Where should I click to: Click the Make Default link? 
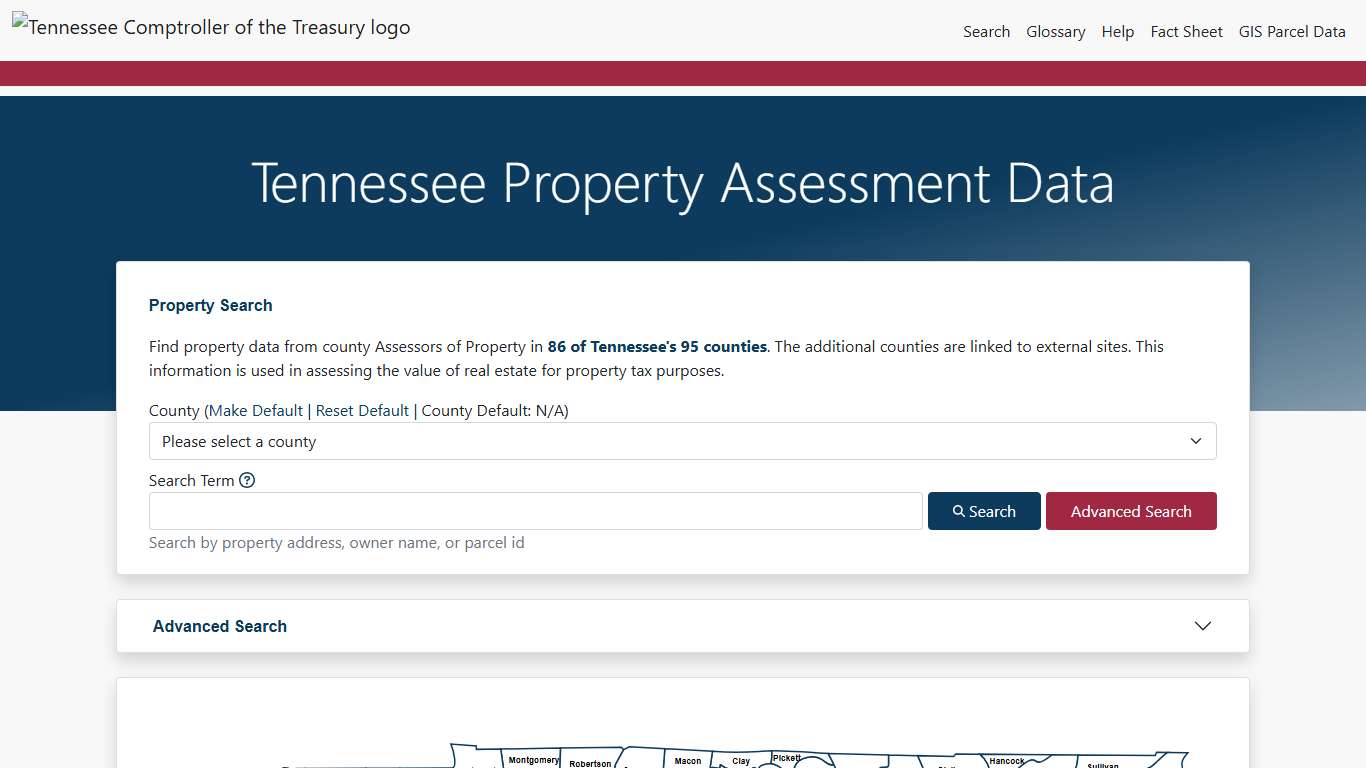click(x=256, y=410)
